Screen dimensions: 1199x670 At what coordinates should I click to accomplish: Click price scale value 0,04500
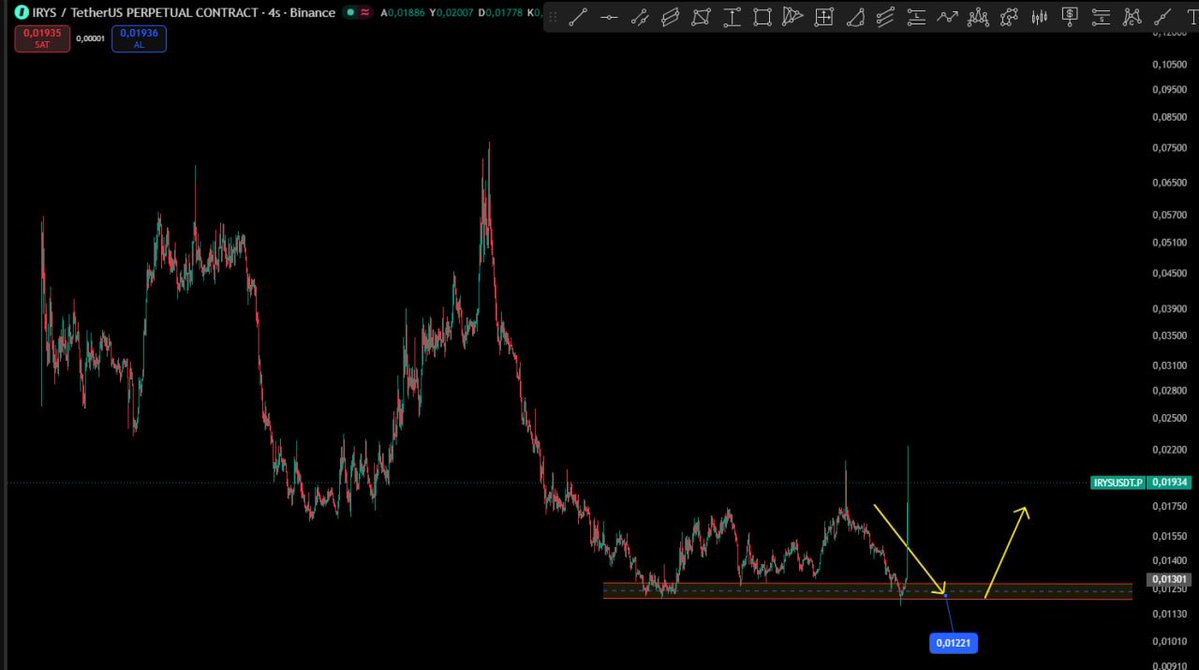click(x=1169, y=273)
